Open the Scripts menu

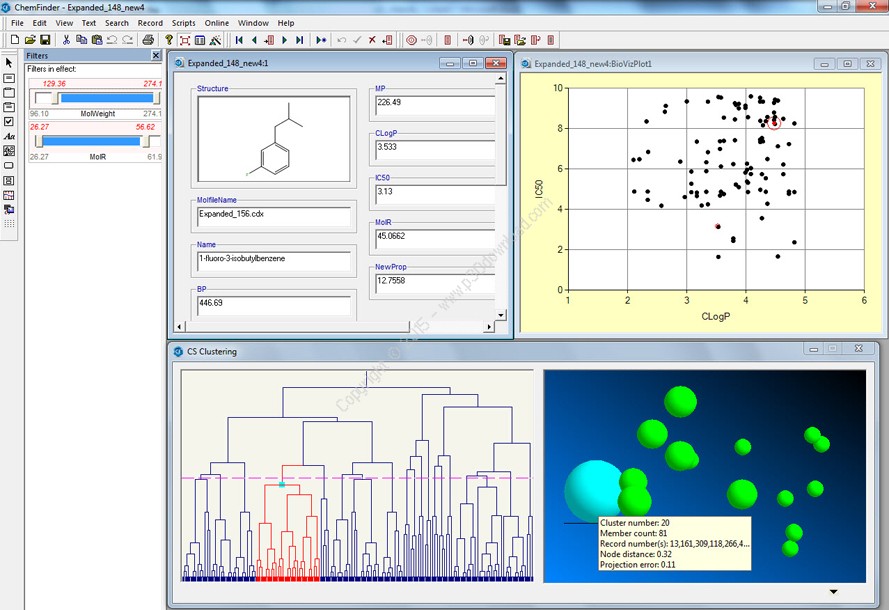point(183,22)
